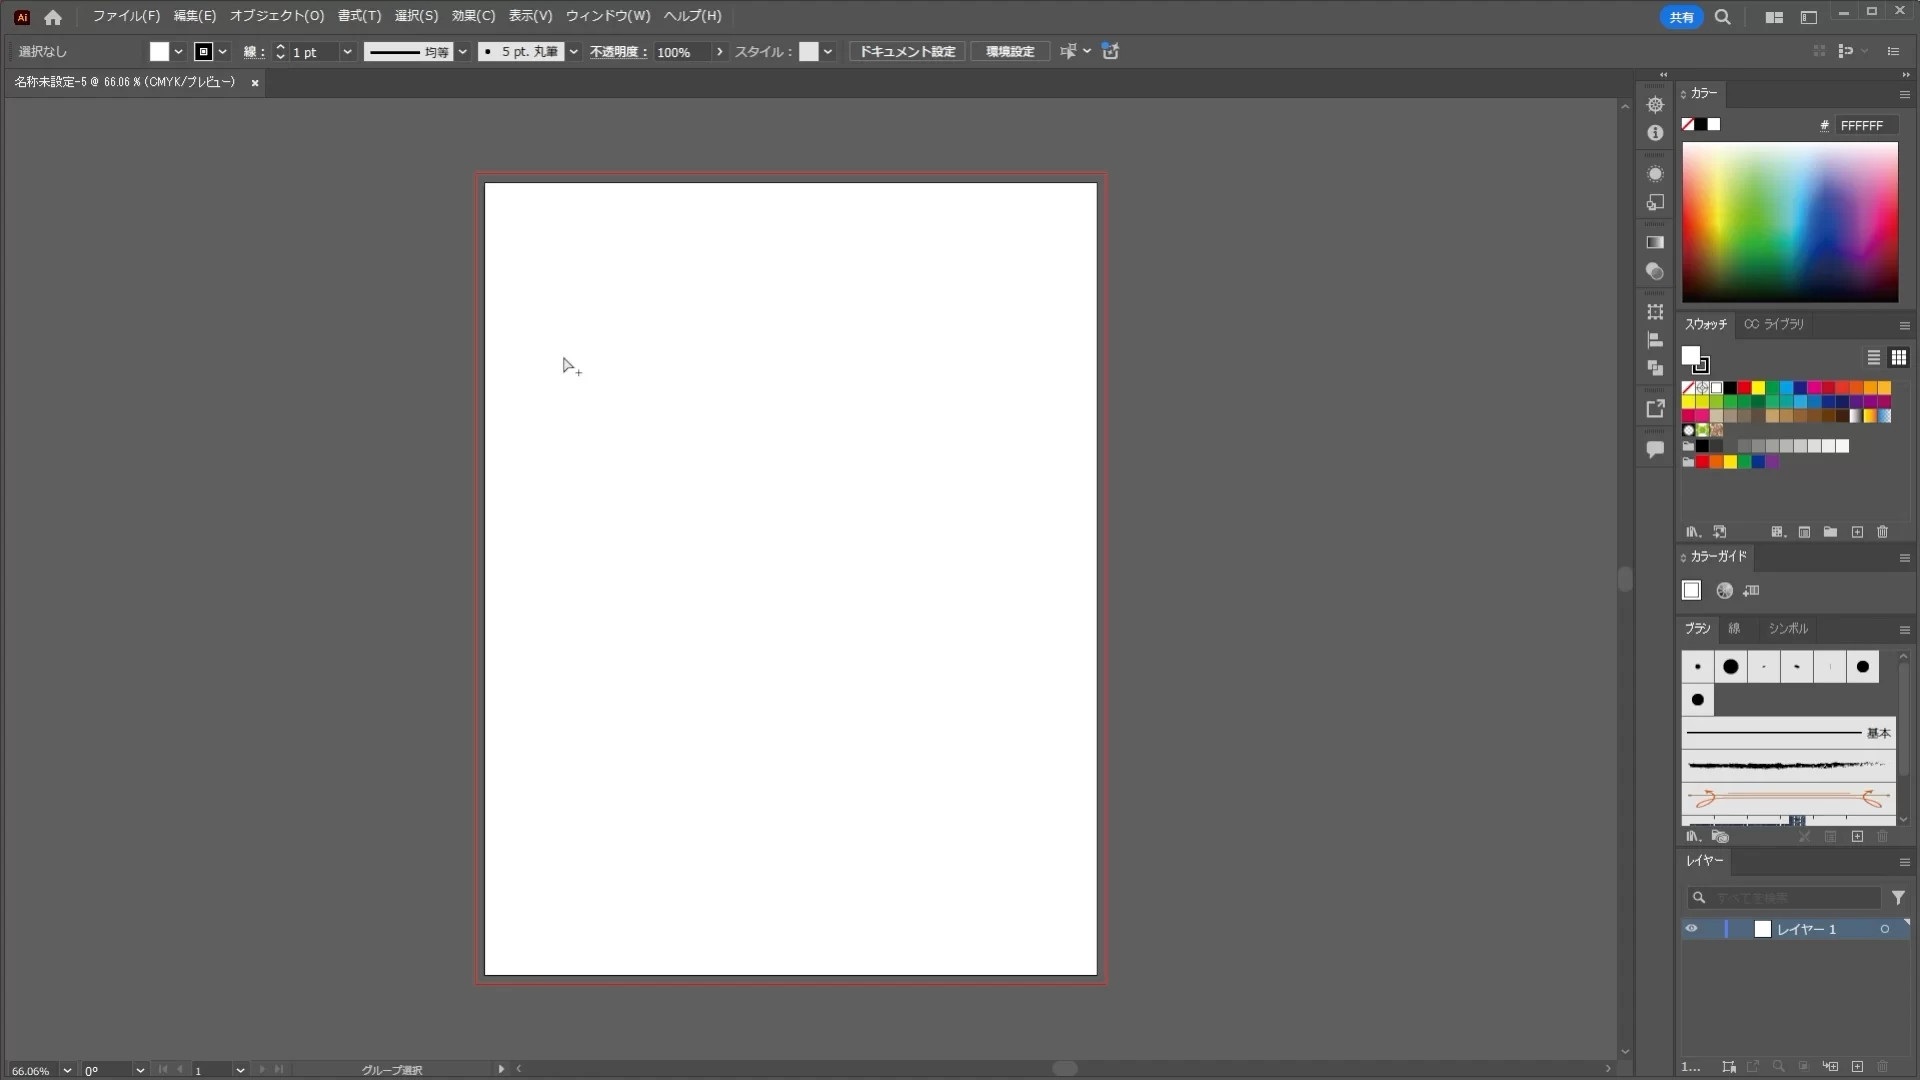1920x1080 pixels.
Task: Open the オブジェクト(O) menu
Action: point(277,16)
